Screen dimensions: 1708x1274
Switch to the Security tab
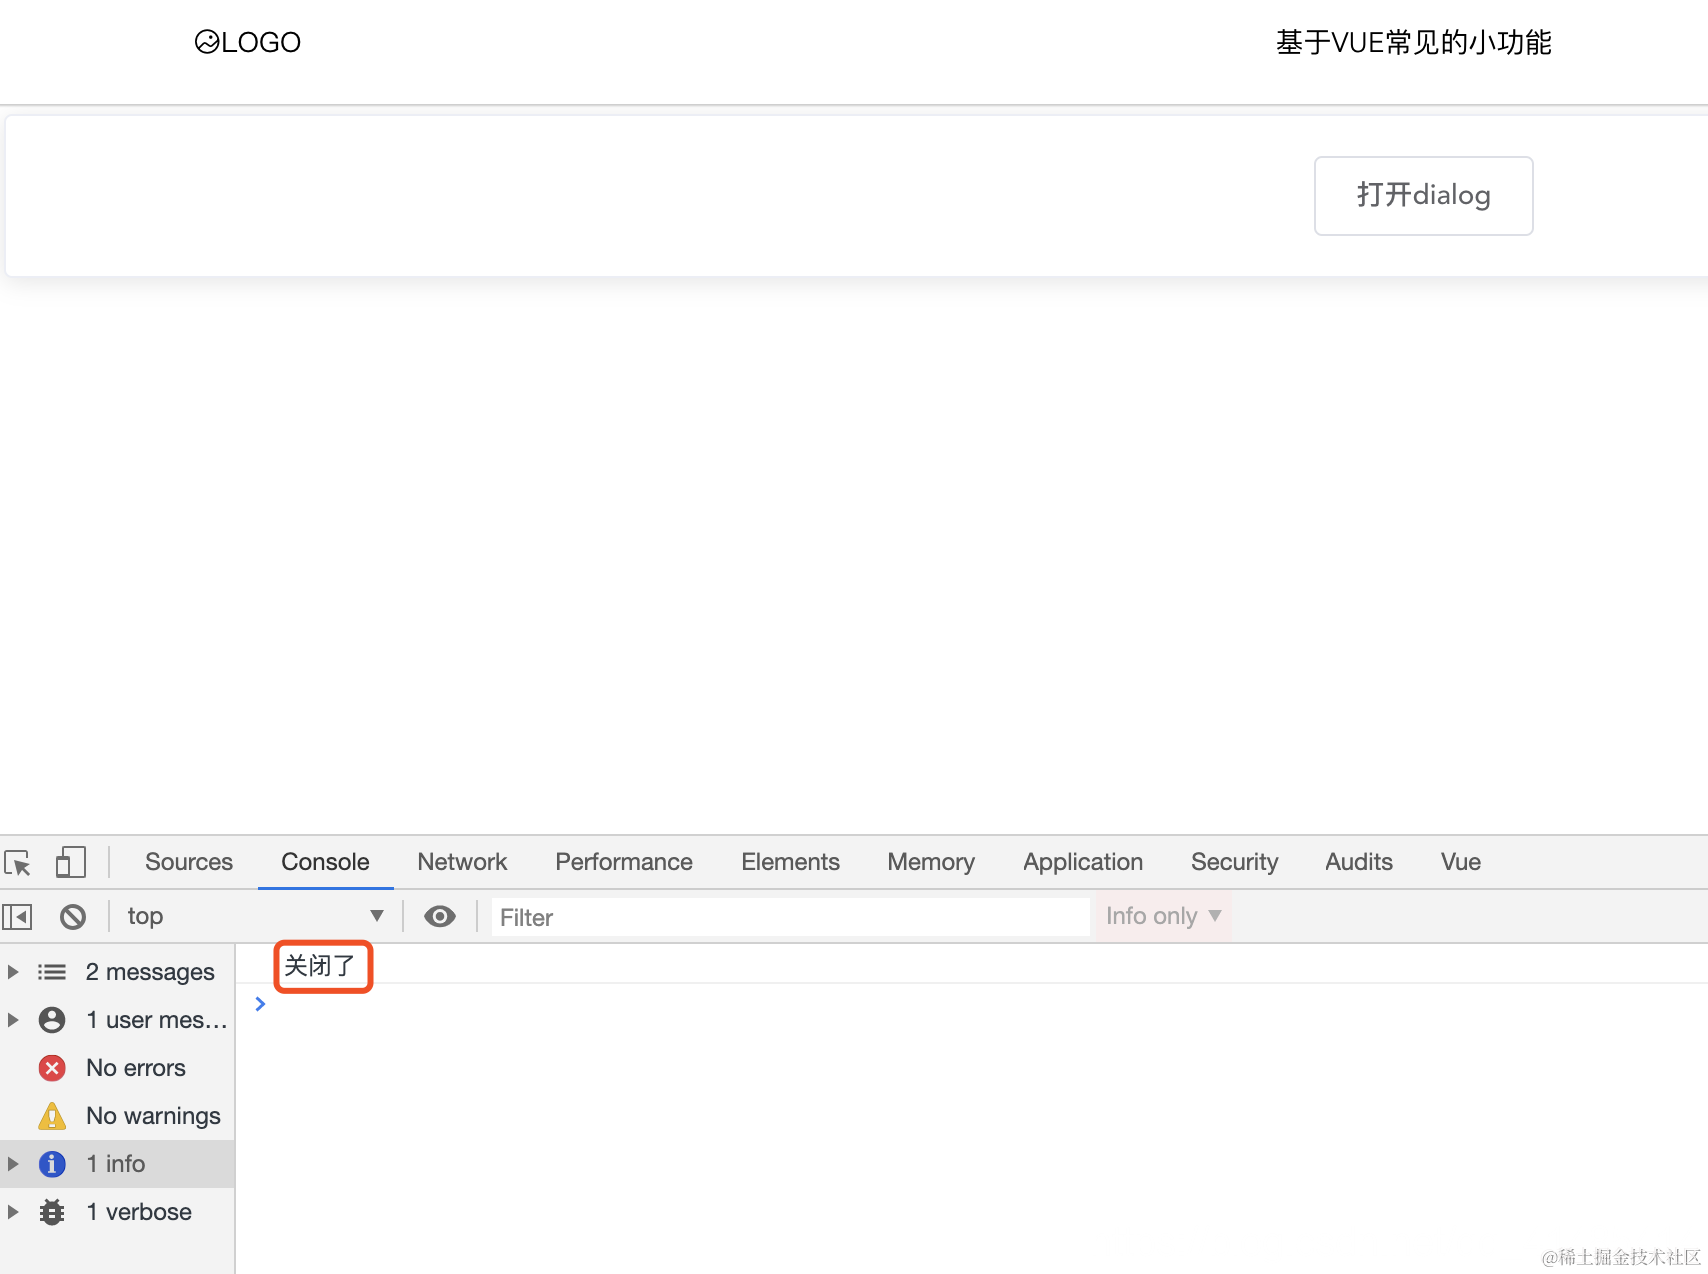[x=1234, y=862]
